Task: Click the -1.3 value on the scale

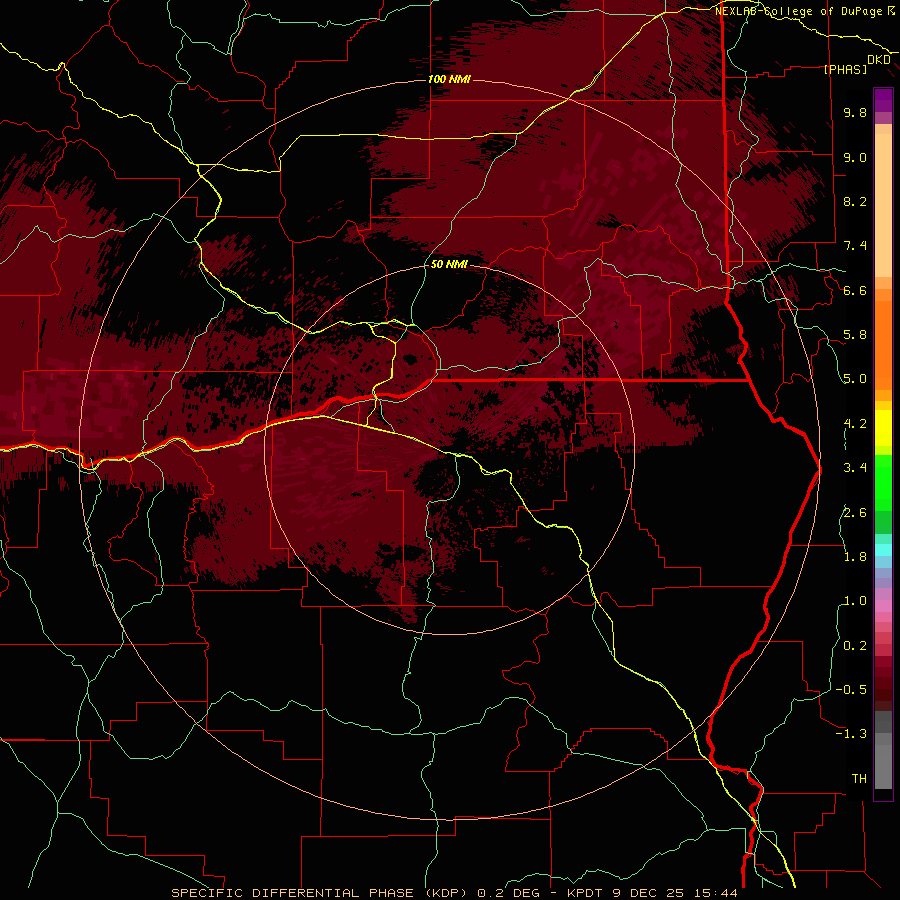Action: [x=851, y=734]
